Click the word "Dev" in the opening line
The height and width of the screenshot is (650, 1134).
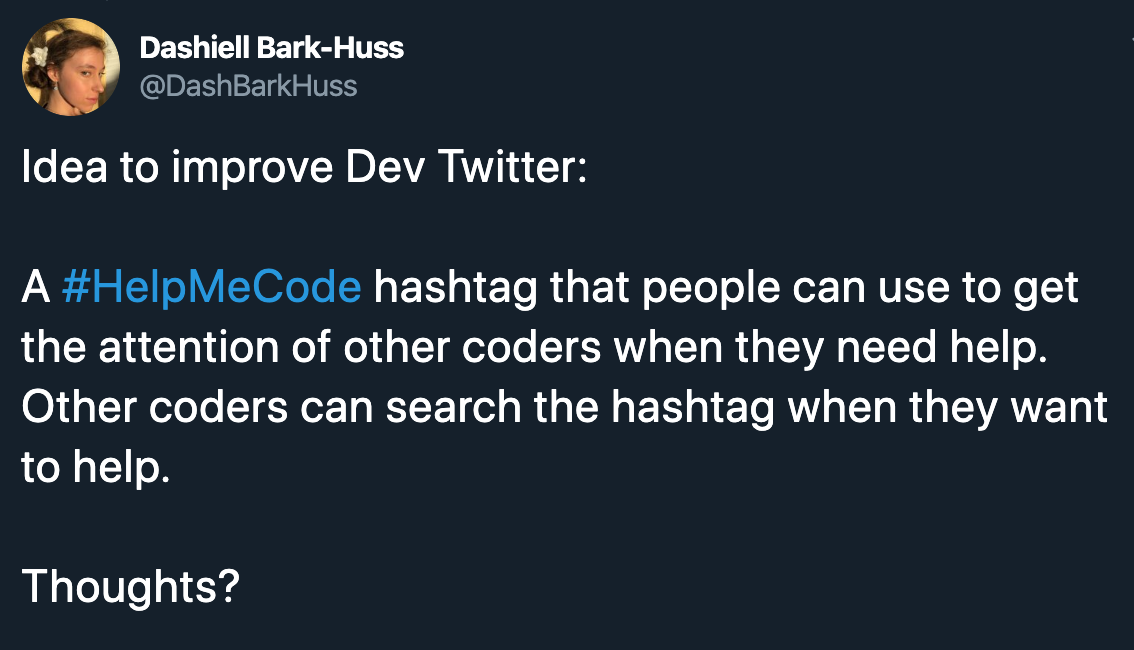(x=385, y=167)
